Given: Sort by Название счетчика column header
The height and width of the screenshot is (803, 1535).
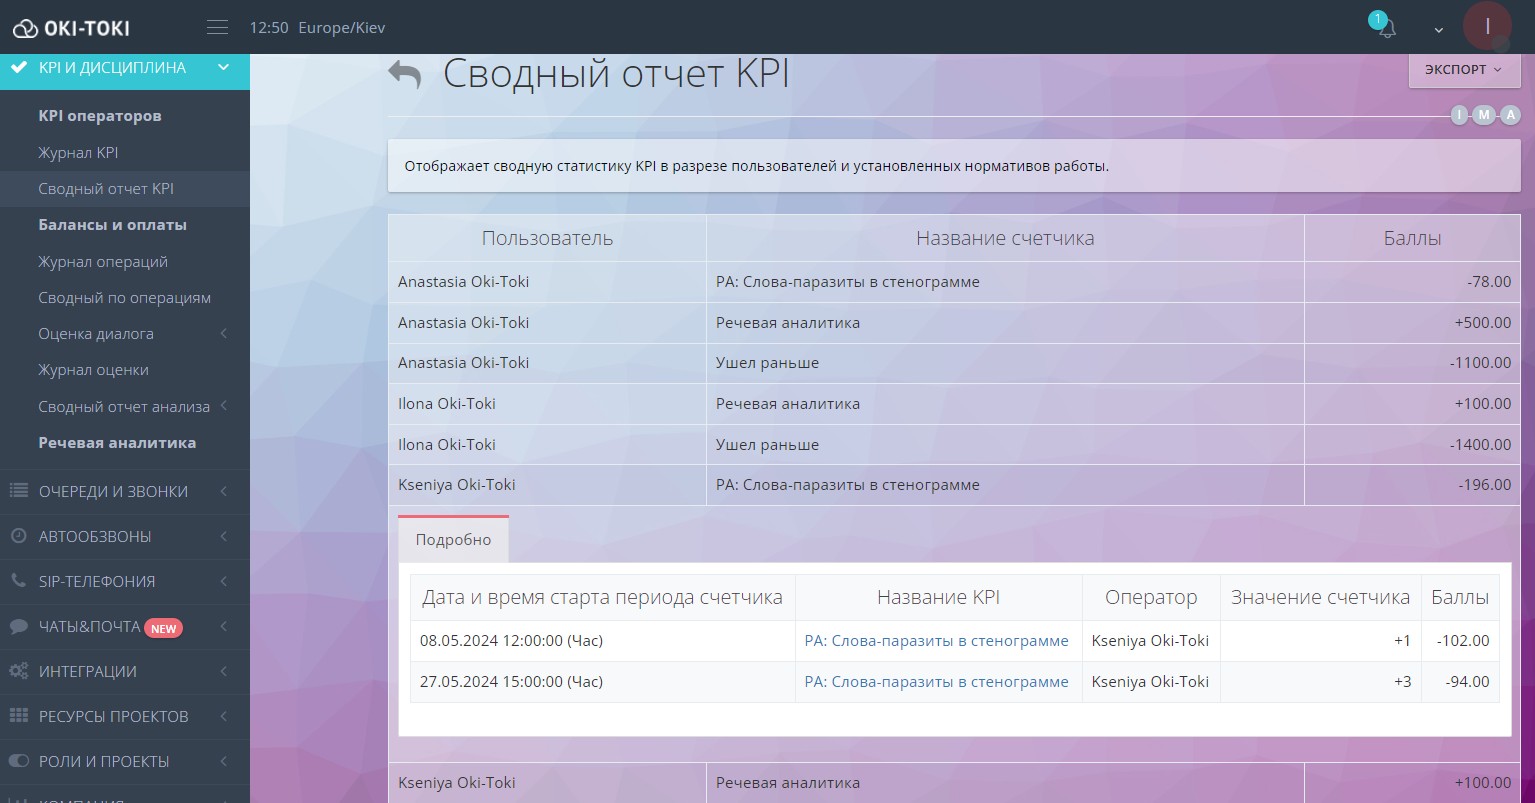Looking at the screenshot, I should [1005, 238].
